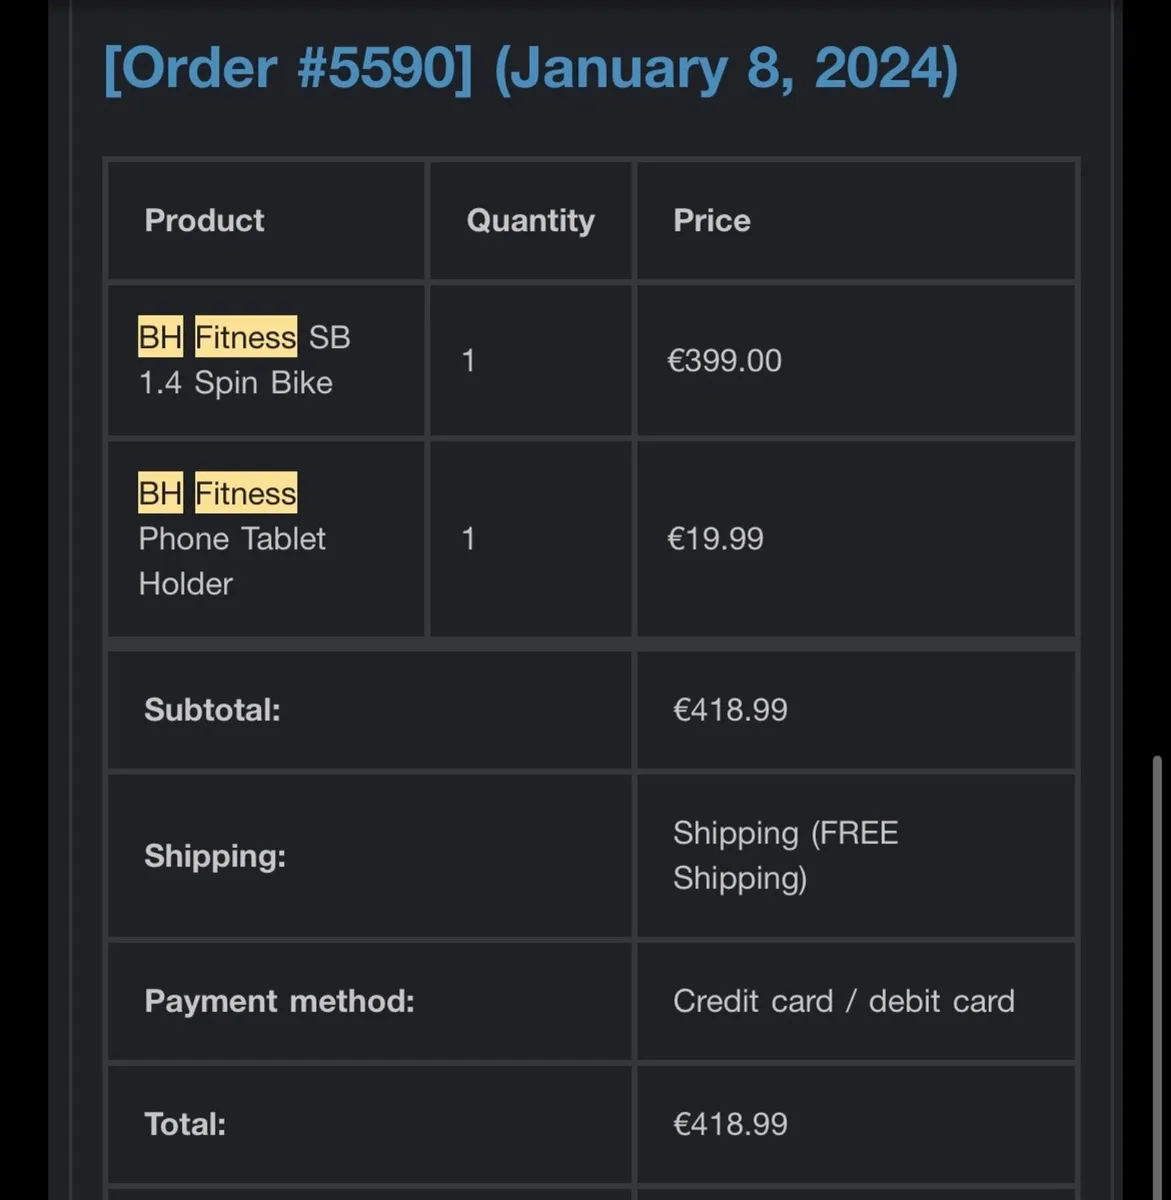Open the Order #5590 heading link
Viewport: 1171px width, 1200px height.
coord(530,69)
